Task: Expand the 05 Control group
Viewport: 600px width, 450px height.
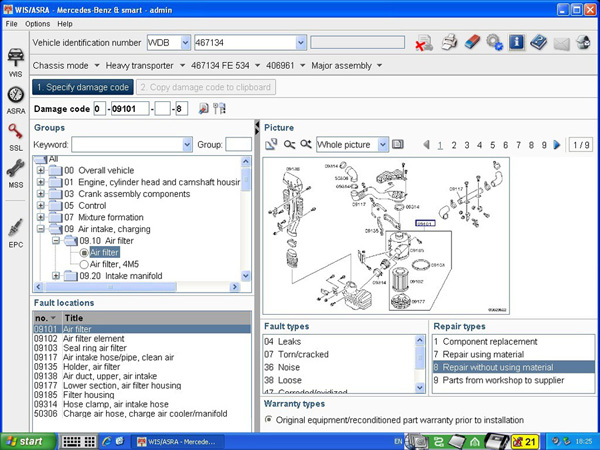Action: point(41,205)
